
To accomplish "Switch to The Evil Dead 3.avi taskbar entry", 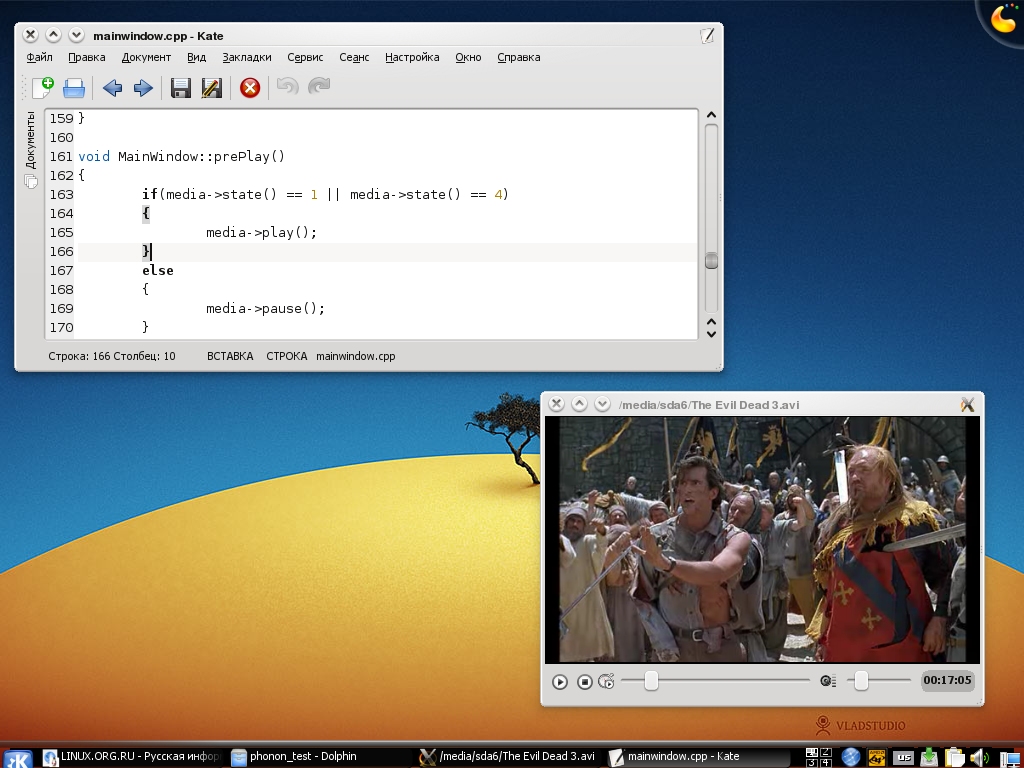I will point(508,757).
